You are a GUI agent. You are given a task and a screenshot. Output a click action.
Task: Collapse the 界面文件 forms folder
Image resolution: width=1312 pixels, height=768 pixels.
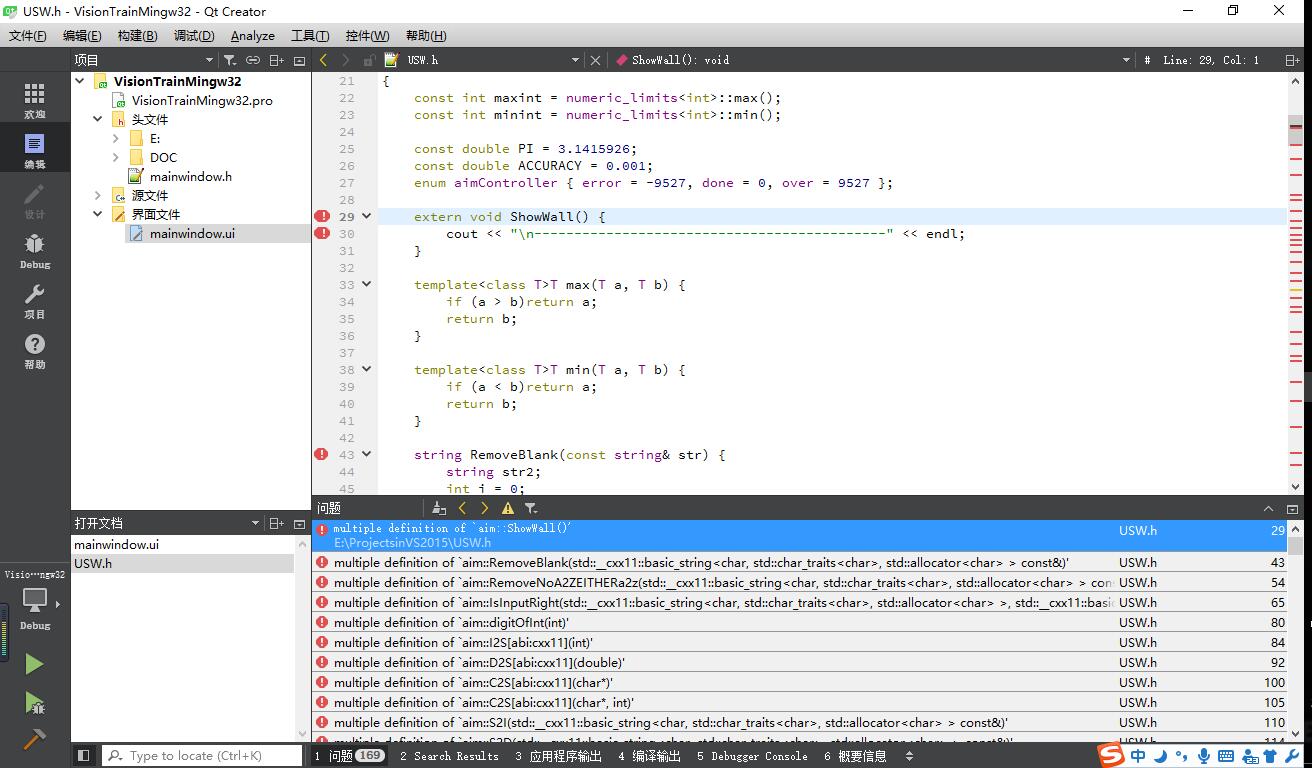point(98,214)
